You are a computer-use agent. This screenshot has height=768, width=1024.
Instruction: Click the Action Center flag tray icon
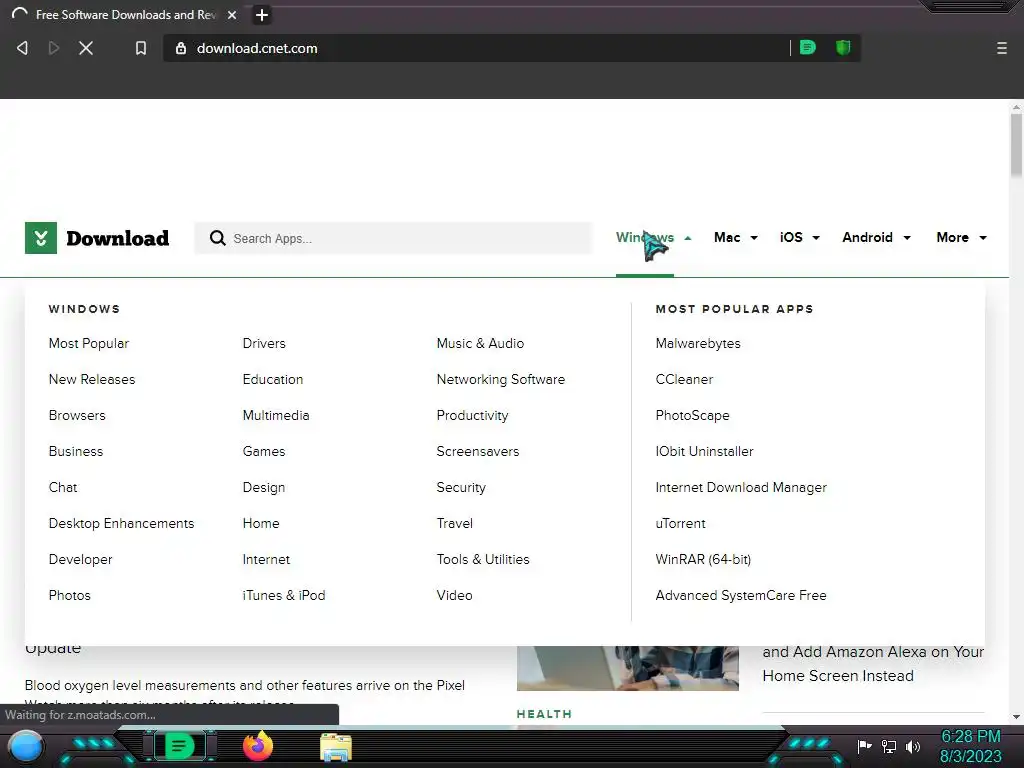pos(864,746)
